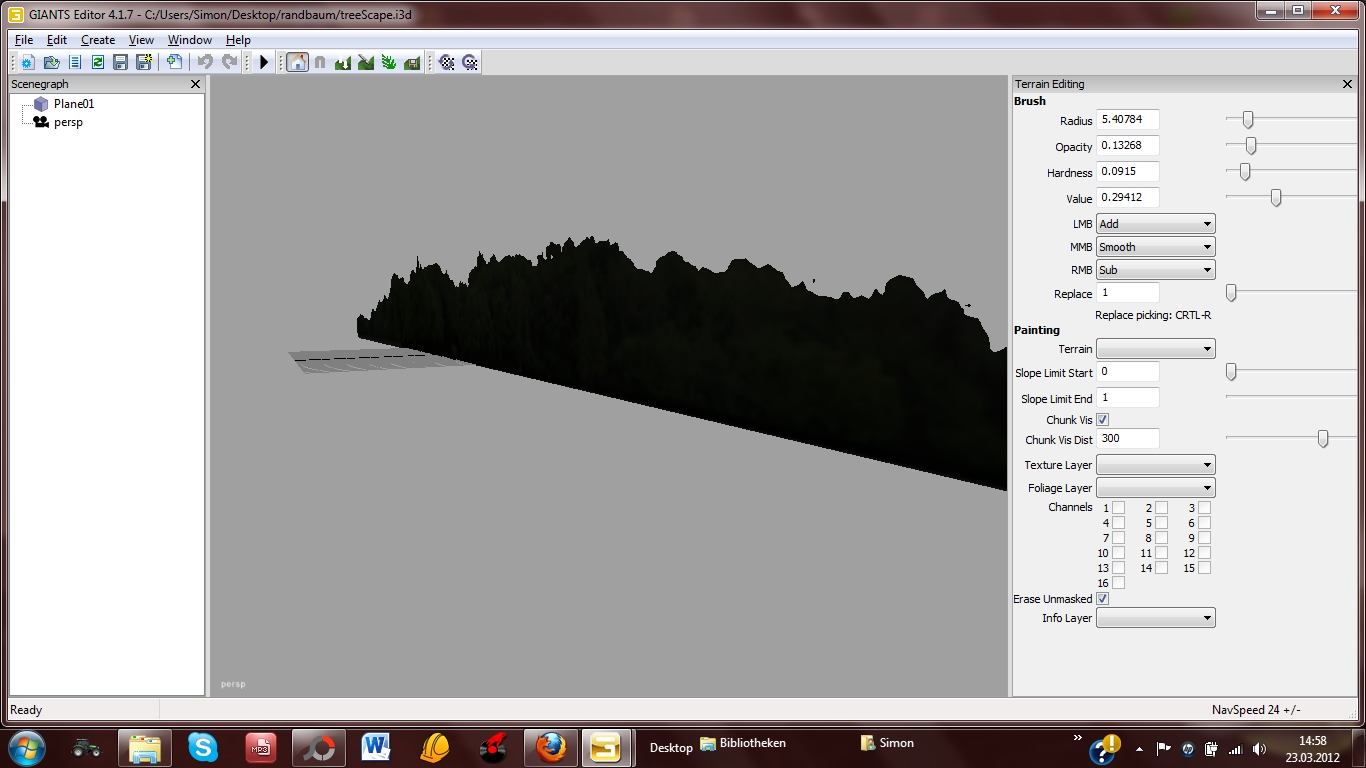Open the Simon folder taskbar shortcut

click(887, 744)
